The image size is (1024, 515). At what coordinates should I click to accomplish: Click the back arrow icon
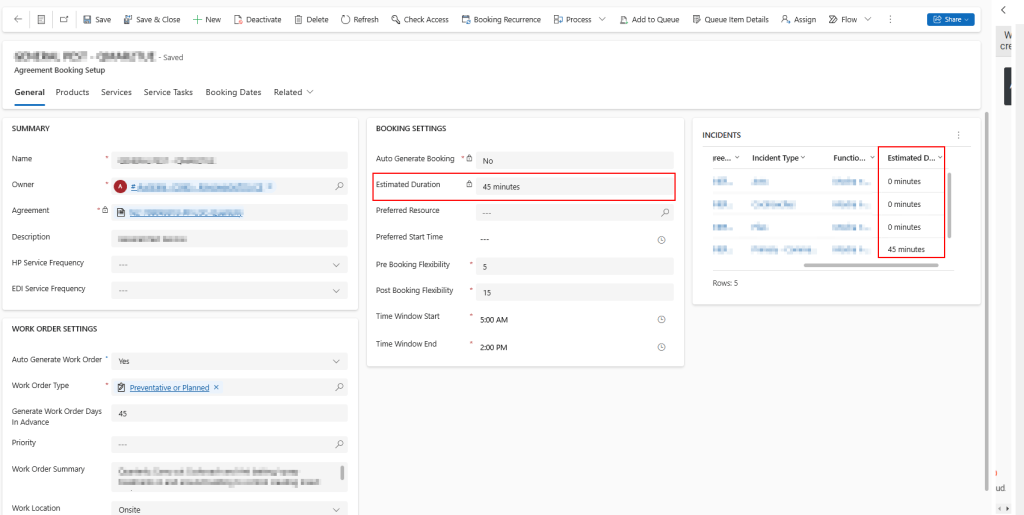click(18, 19)
